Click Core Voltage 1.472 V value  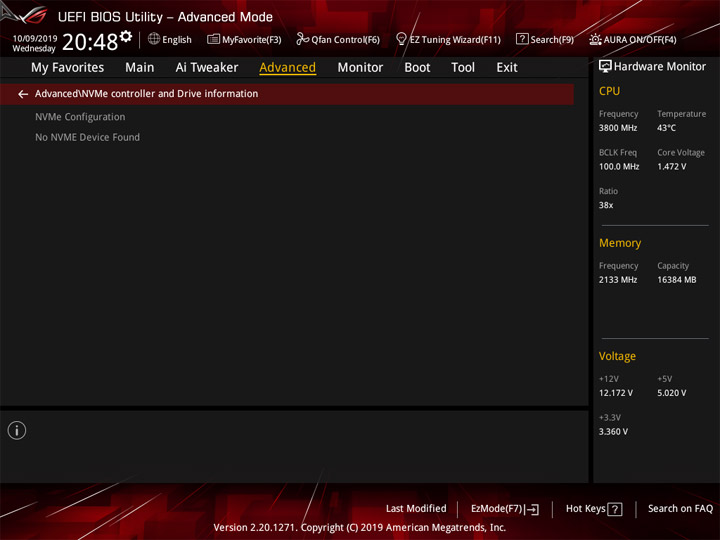671,167
